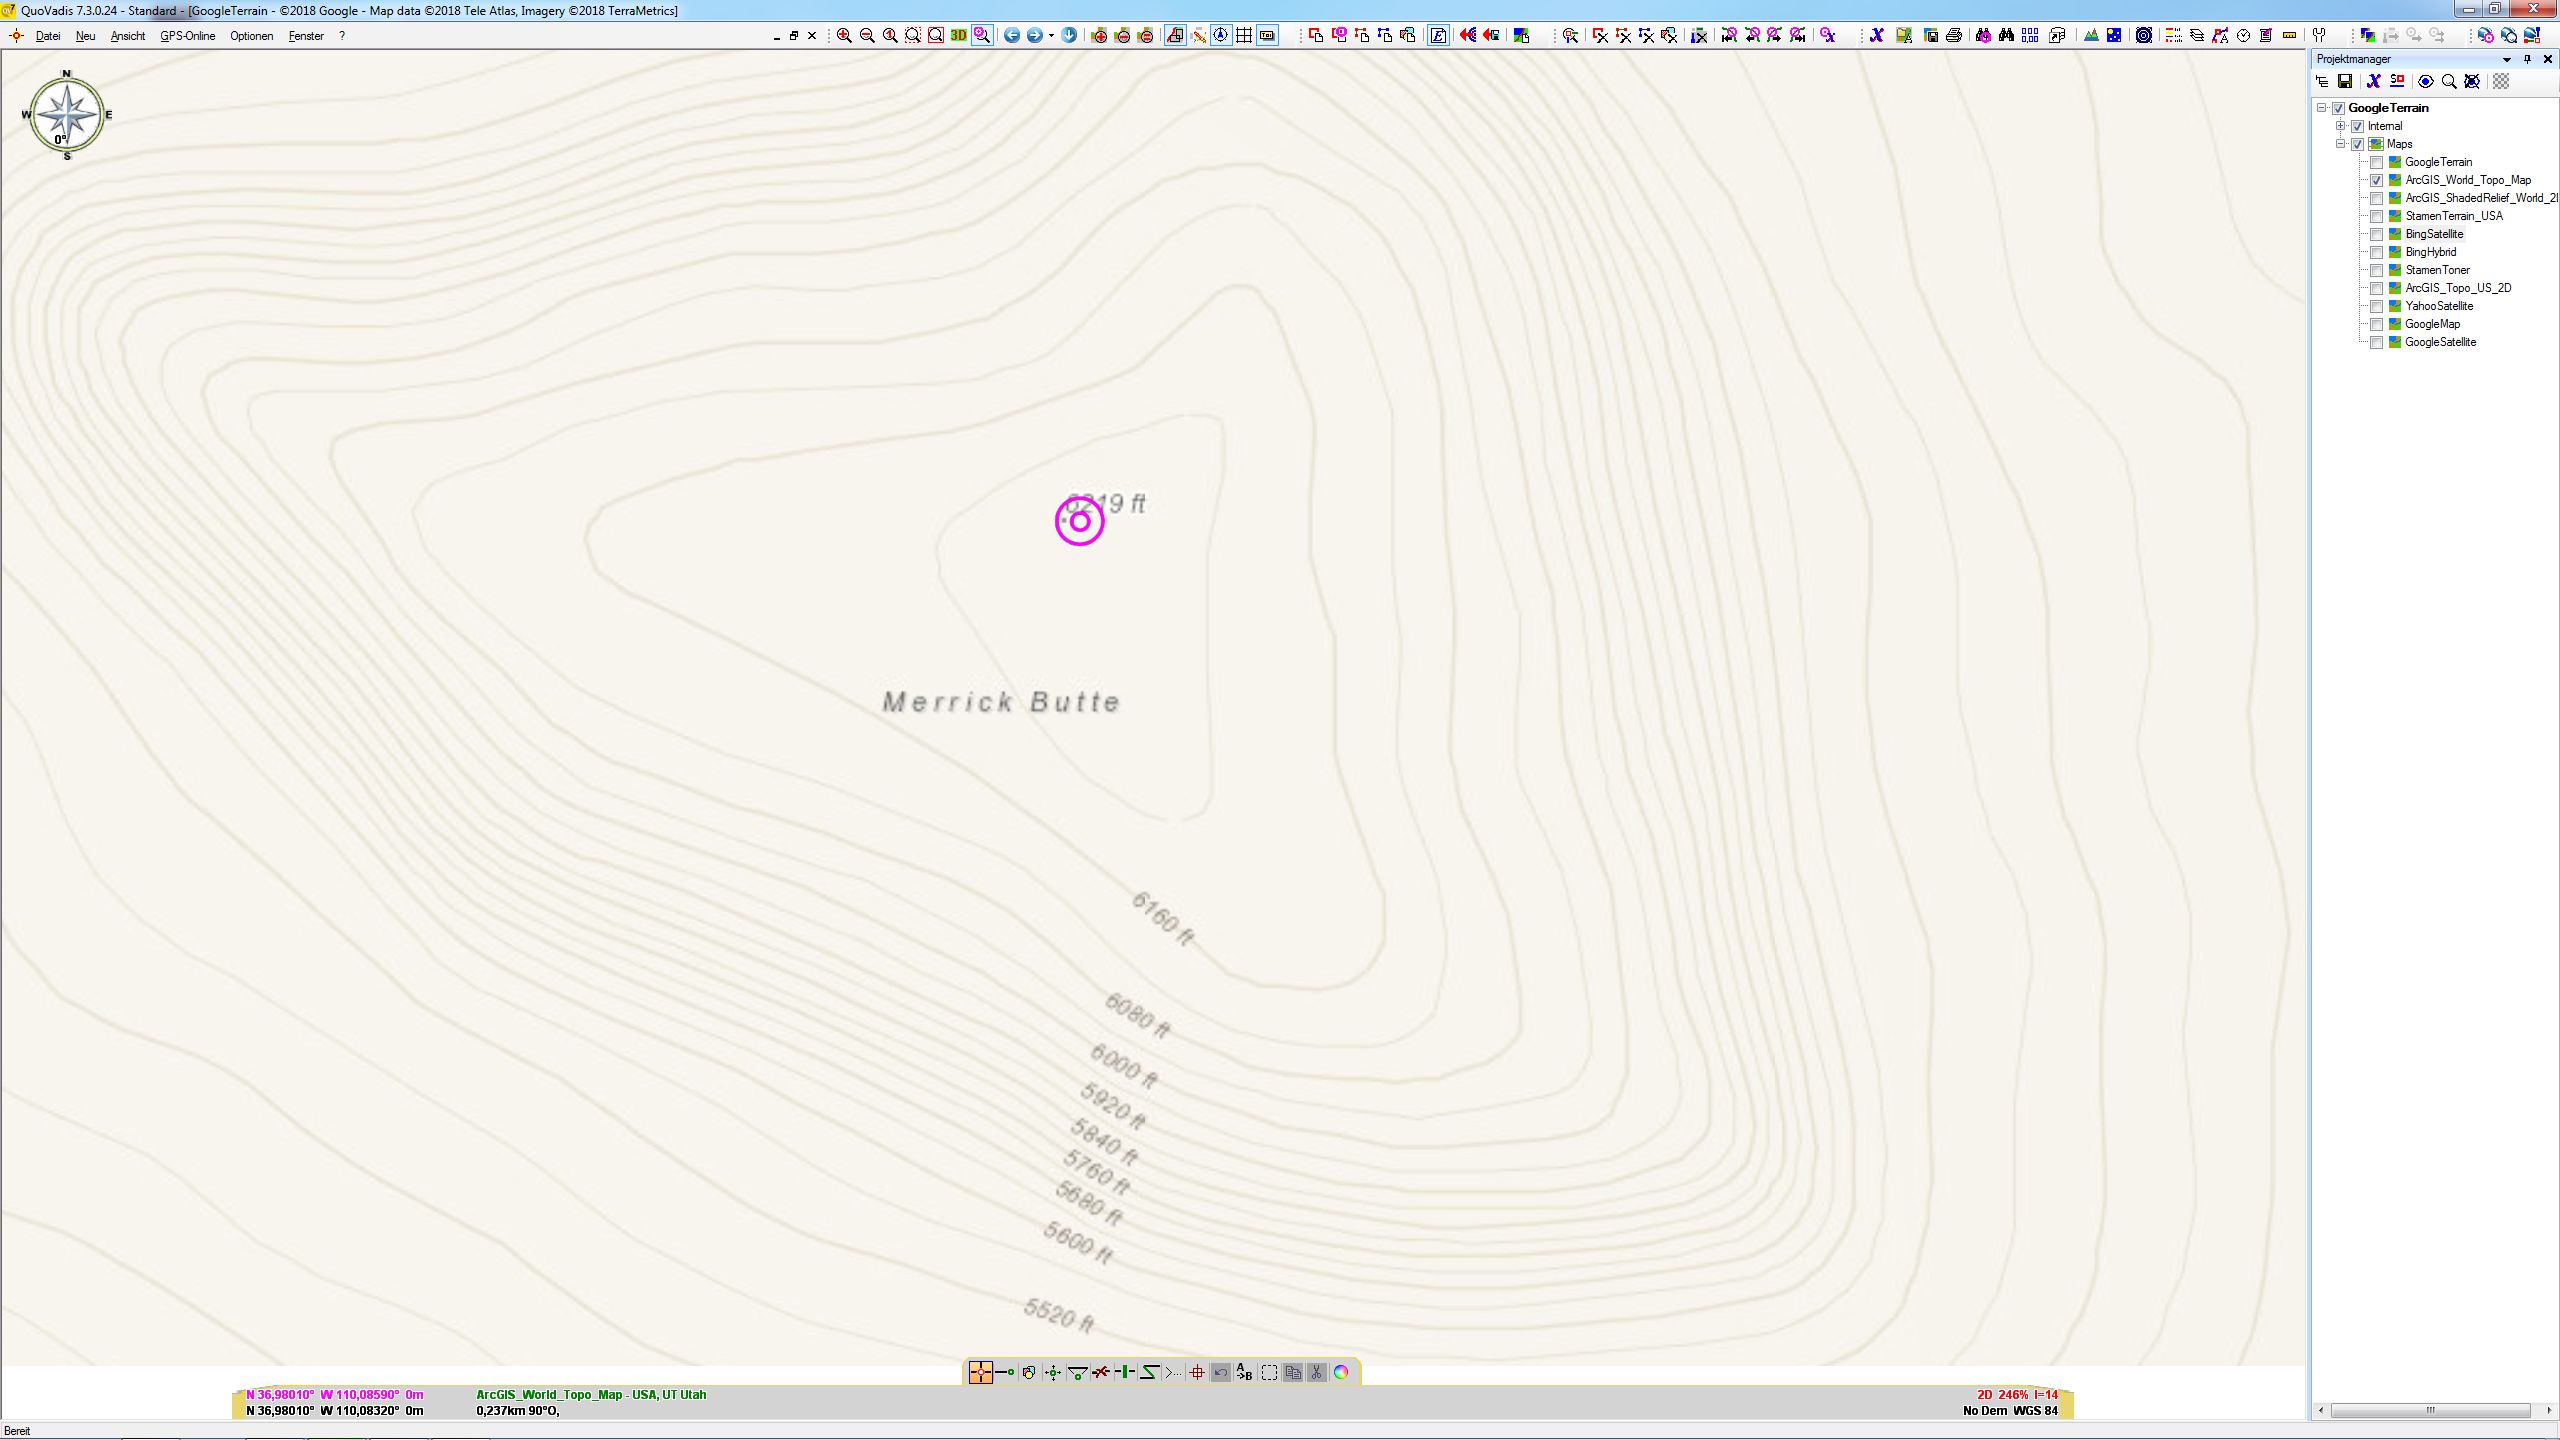Viewport: 2560px width, 1440px height.
Task: Click the zoom in magnifier icon
Action: pos(844,36)
